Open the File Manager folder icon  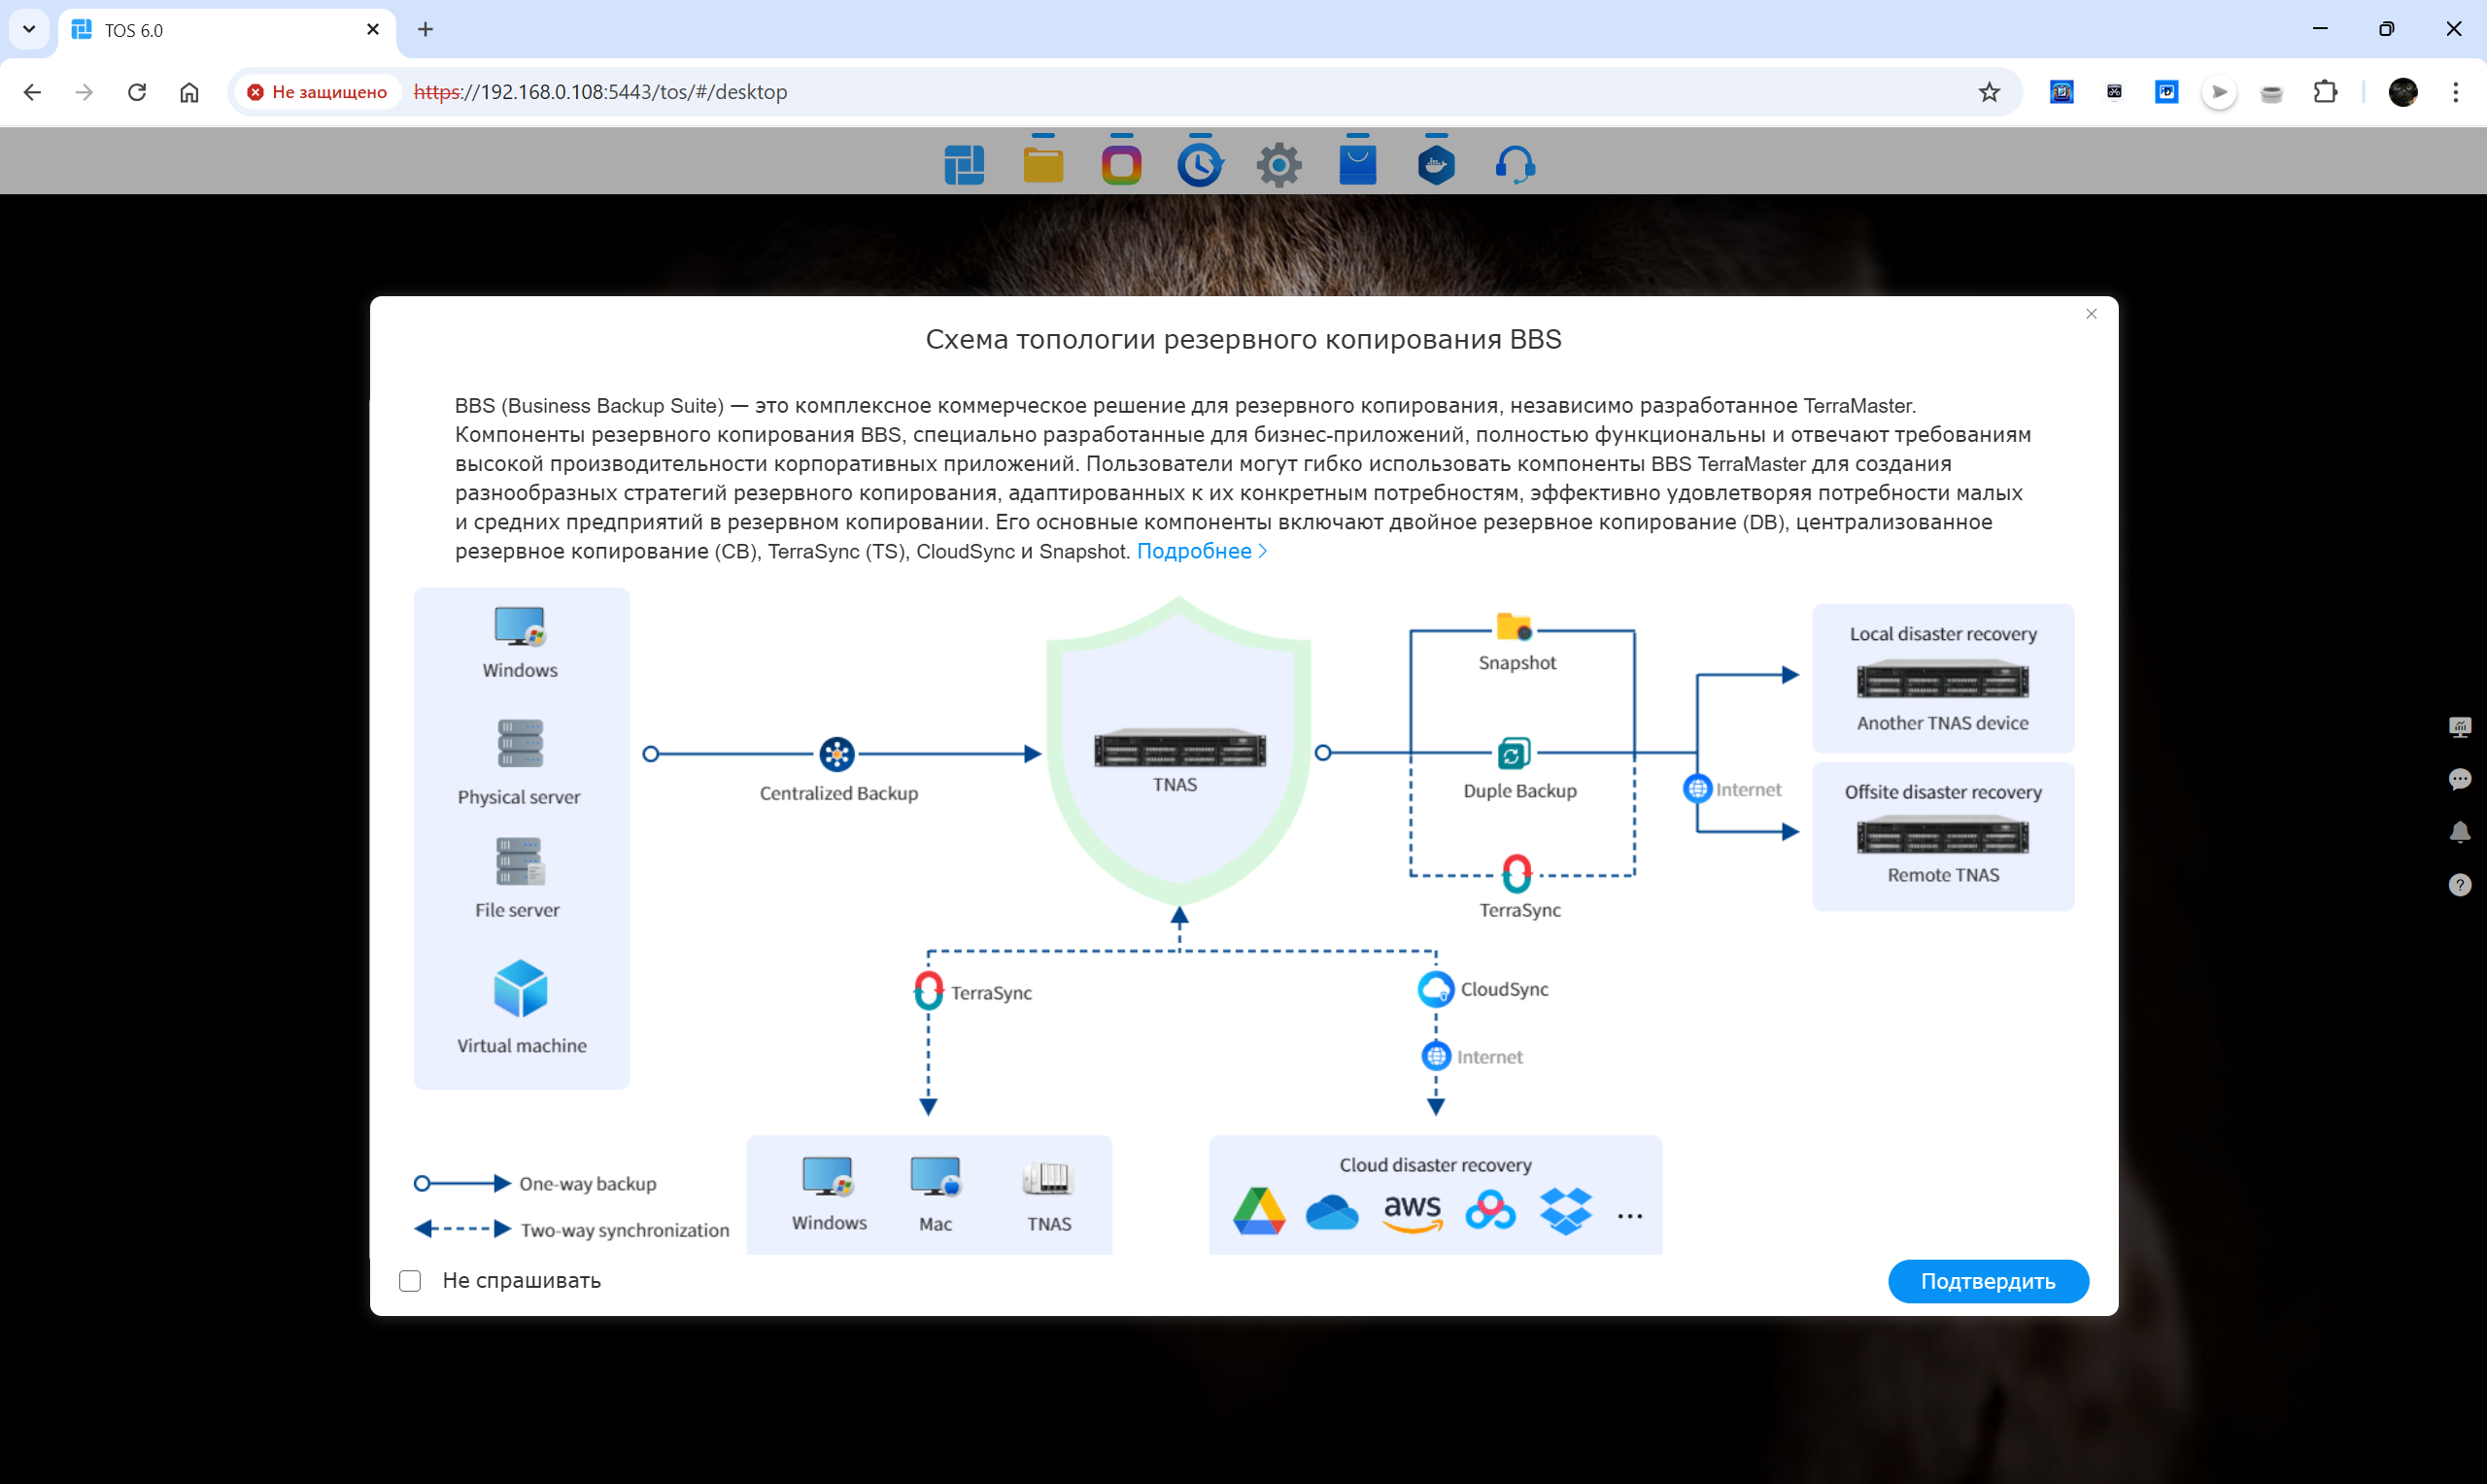pos(1043,165)
